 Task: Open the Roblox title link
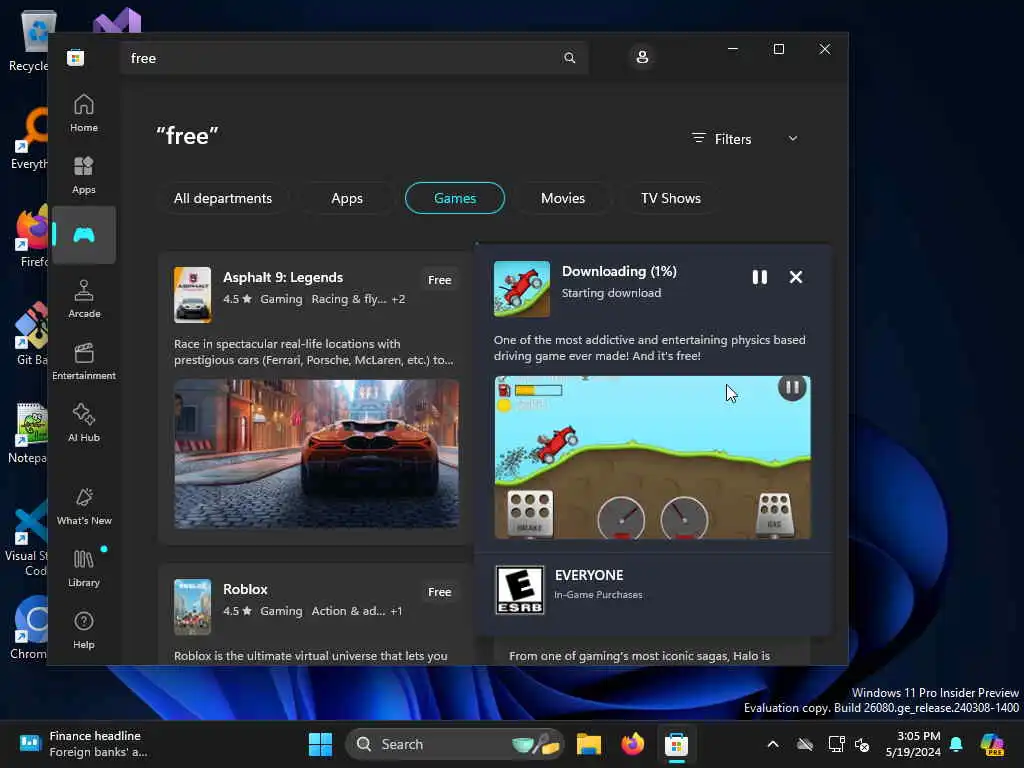245,589
